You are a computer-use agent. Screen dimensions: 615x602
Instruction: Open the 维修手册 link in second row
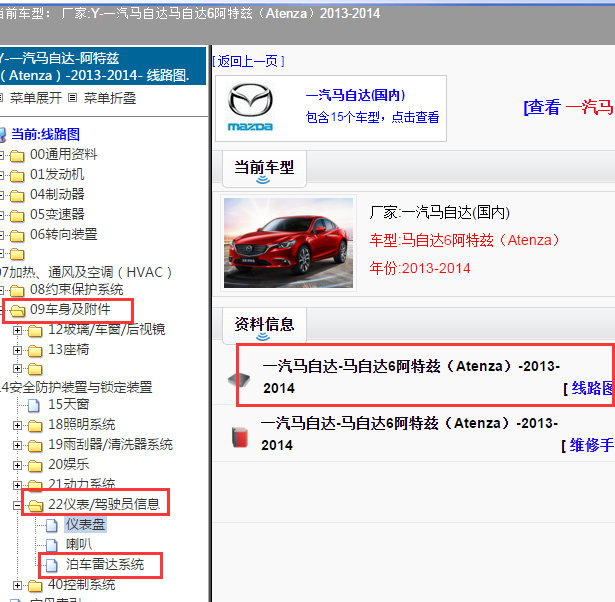[x=591, y=445]
